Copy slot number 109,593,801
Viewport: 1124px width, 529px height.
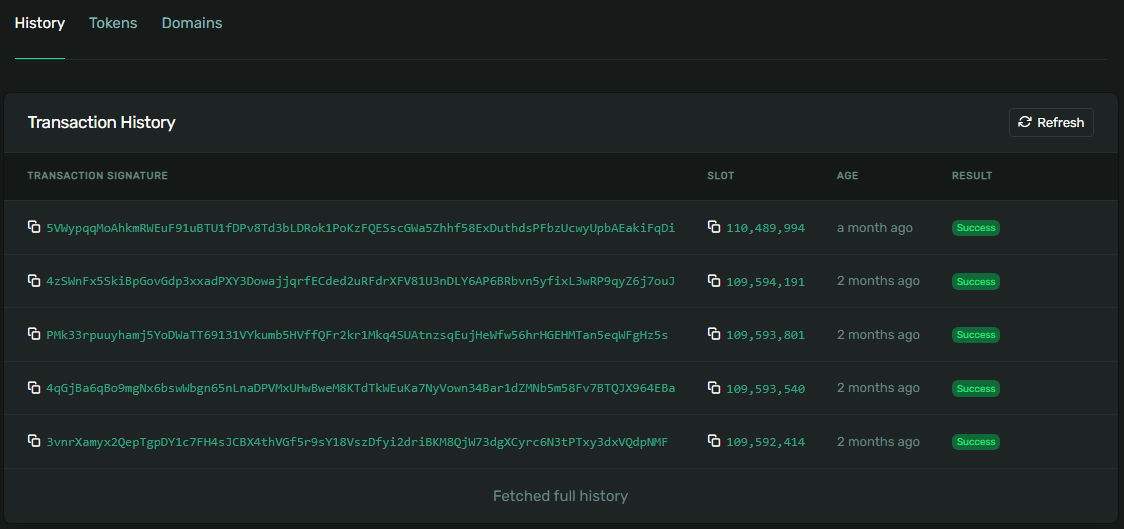(x=714, y=333)
